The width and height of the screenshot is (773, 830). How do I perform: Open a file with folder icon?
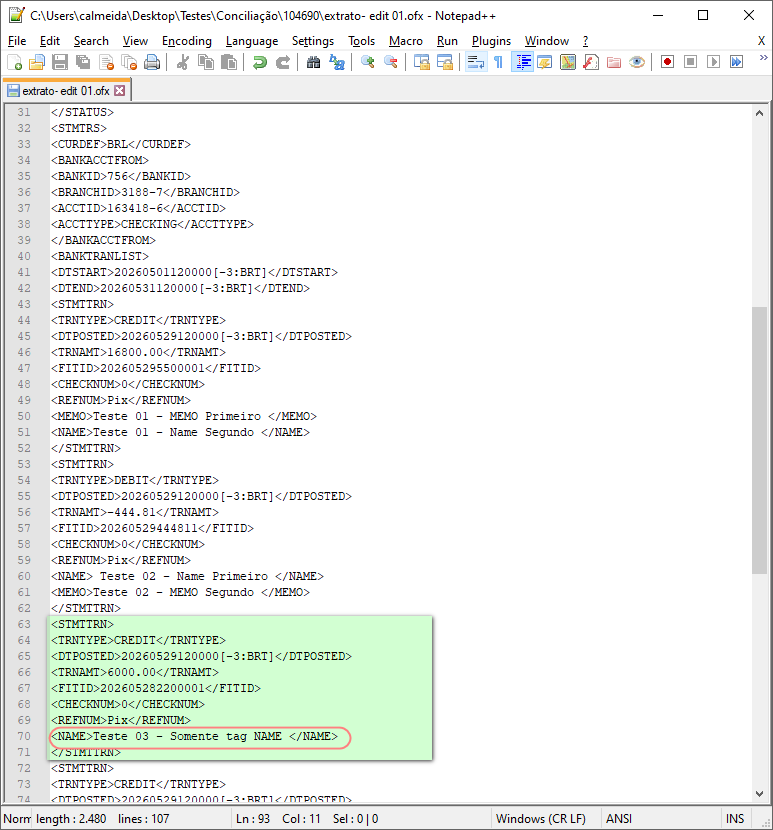click(37, 62)
